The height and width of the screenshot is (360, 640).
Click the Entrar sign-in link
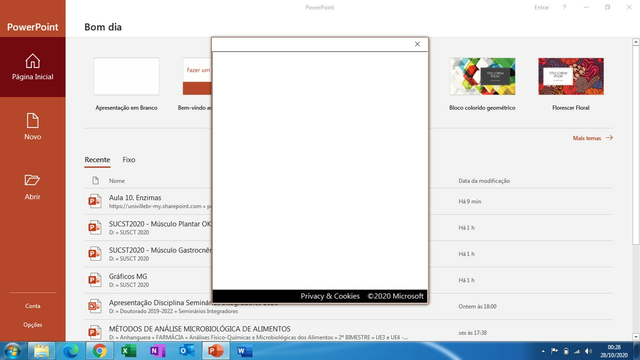point(542,7)
